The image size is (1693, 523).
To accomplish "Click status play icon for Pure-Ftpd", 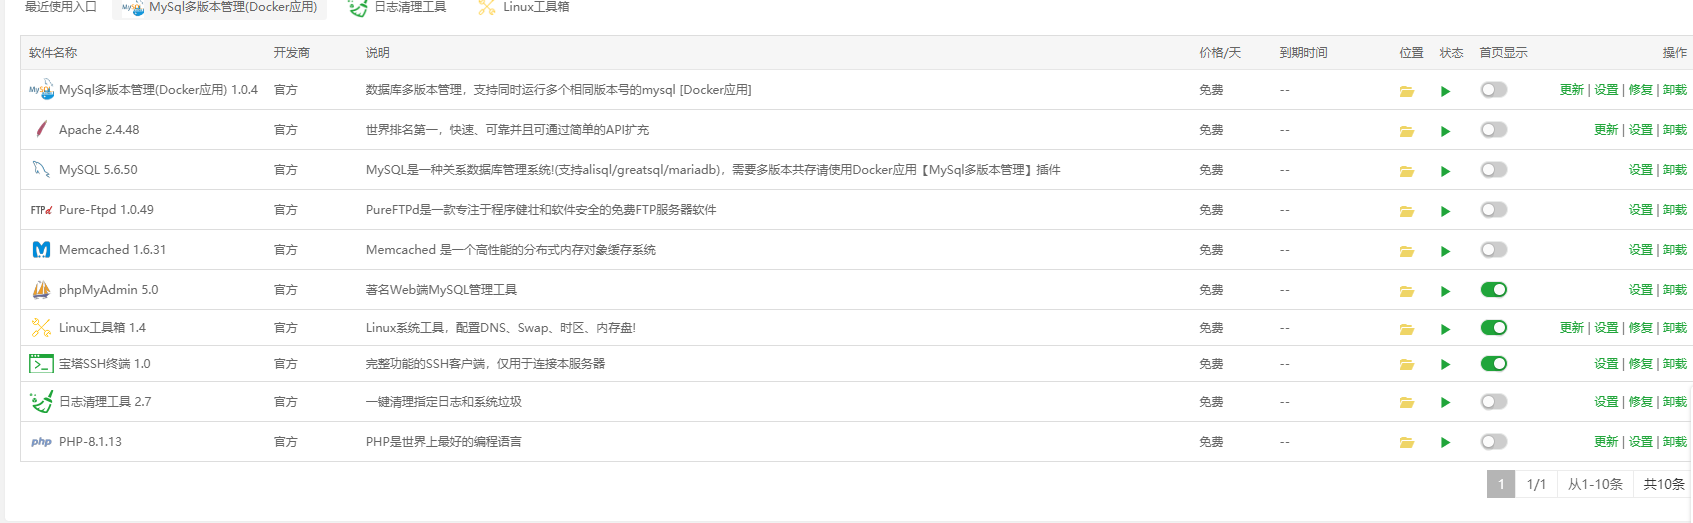I will click(x=1445, y=211).
